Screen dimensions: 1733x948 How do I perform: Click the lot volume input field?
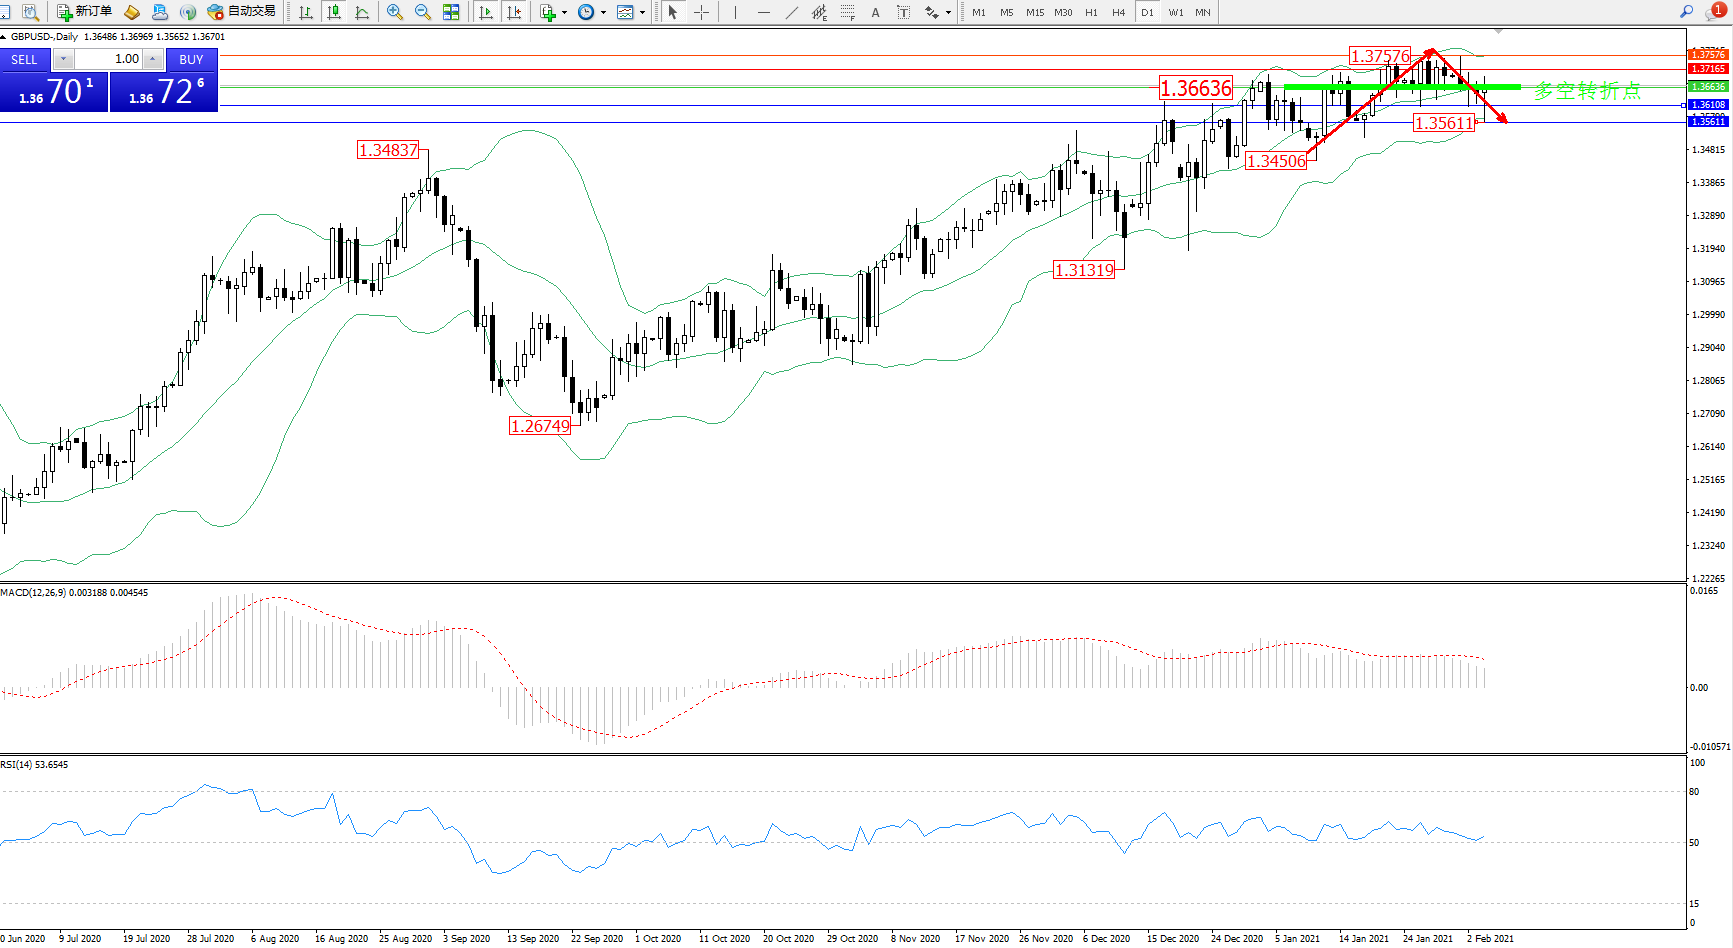pyautogui.click(x=109, y=59)
